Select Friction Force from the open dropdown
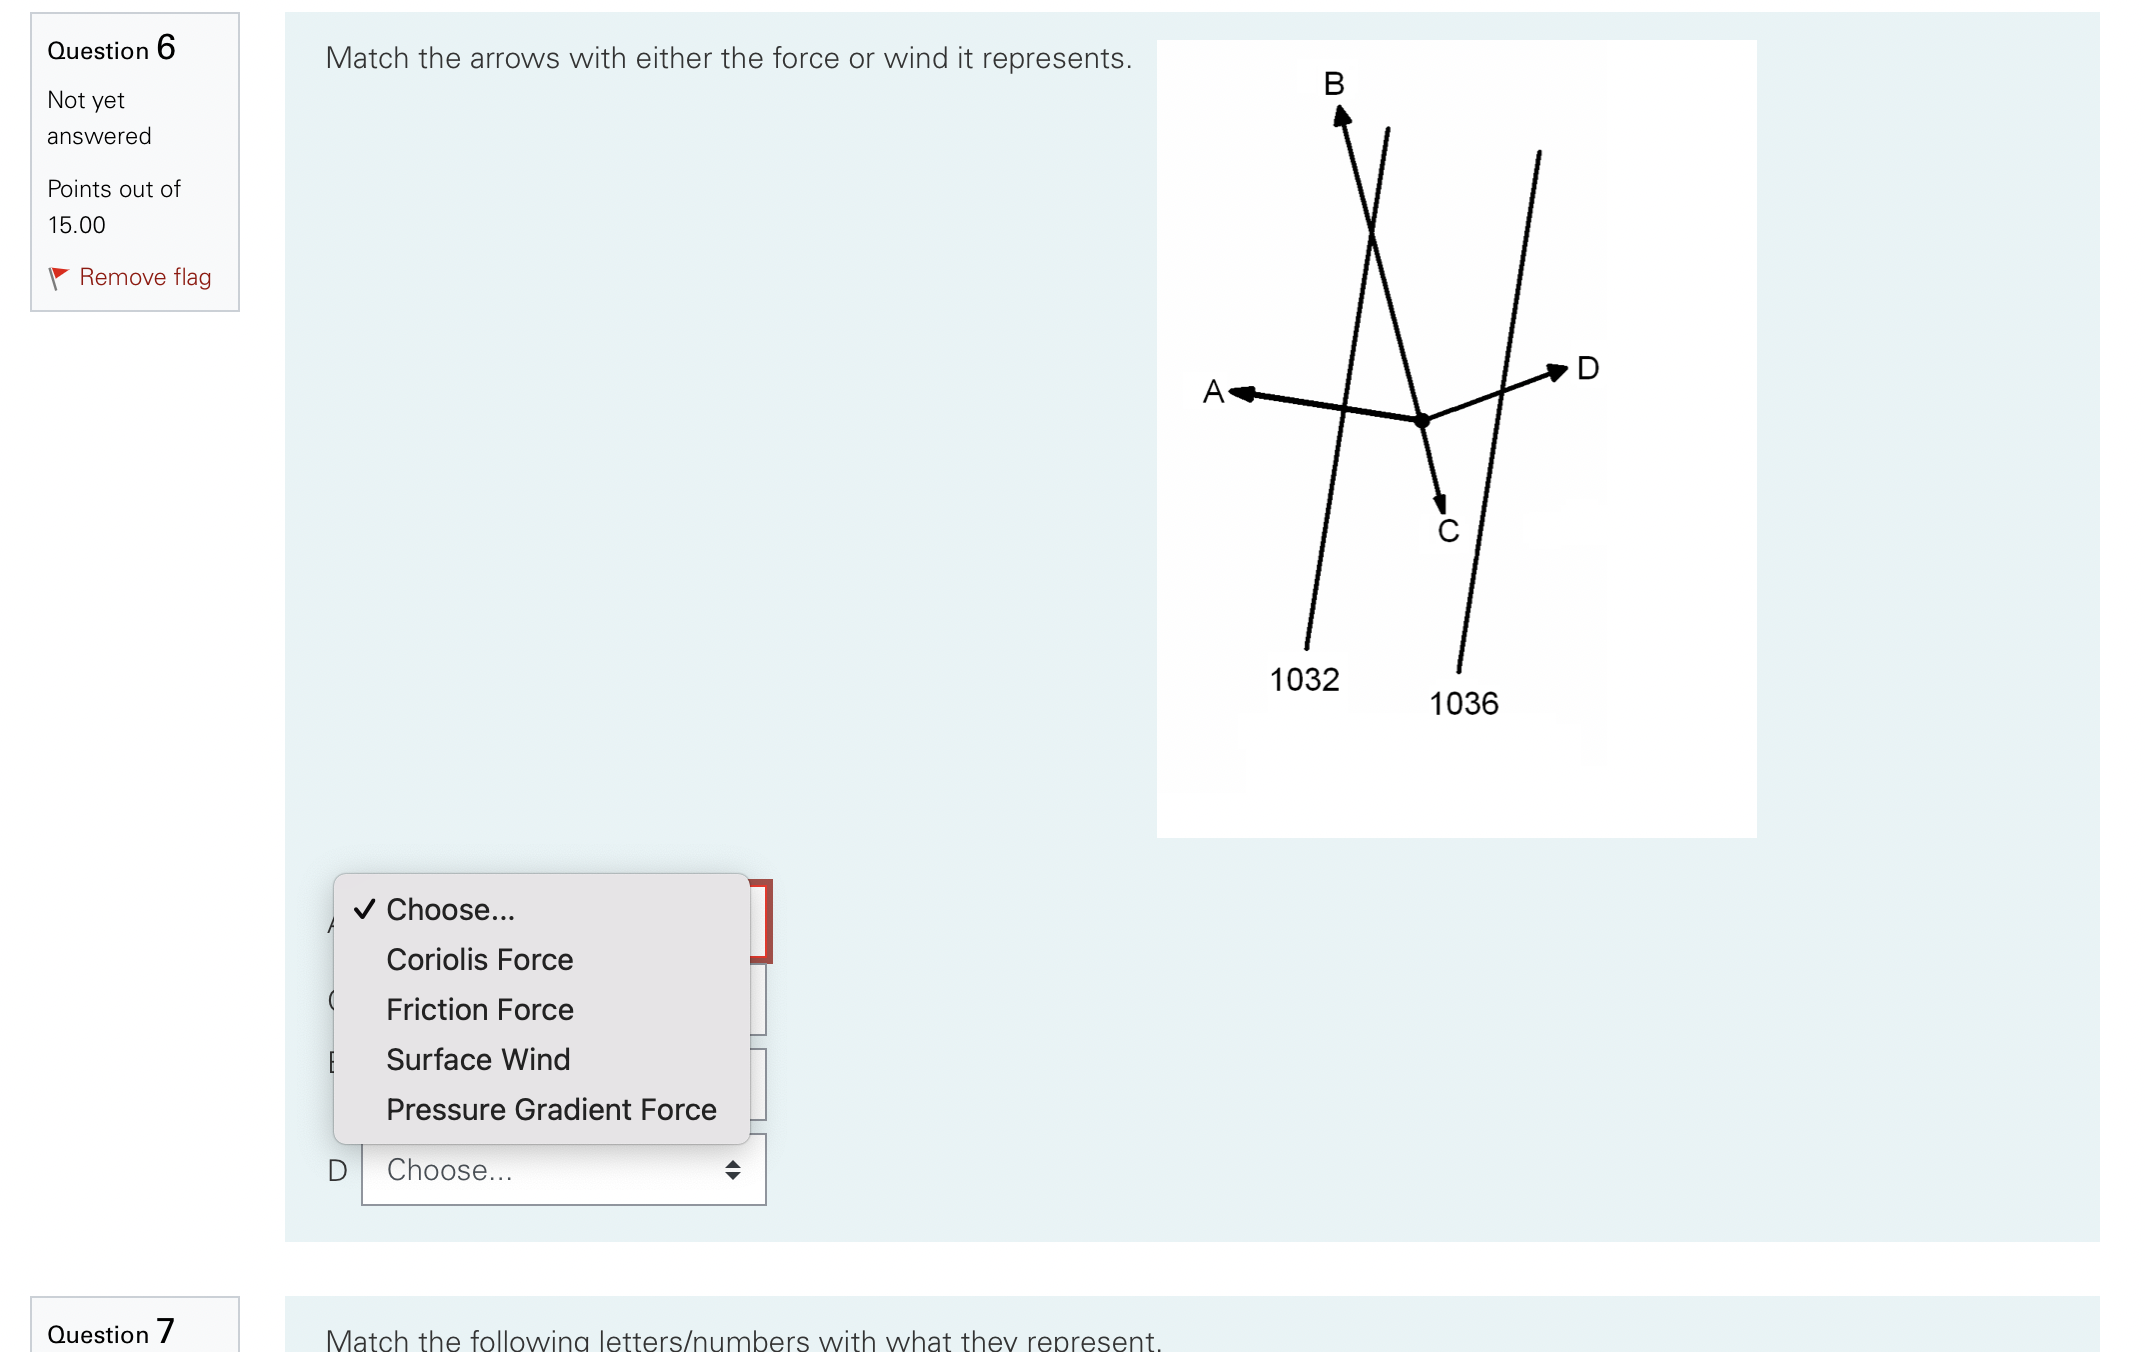The height and width of the screenshot is (1352, 2145). point(479,1009)
